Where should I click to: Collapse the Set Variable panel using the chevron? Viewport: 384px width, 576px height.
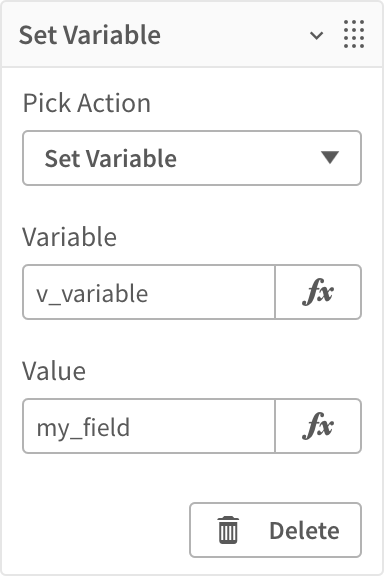[316, 35]
